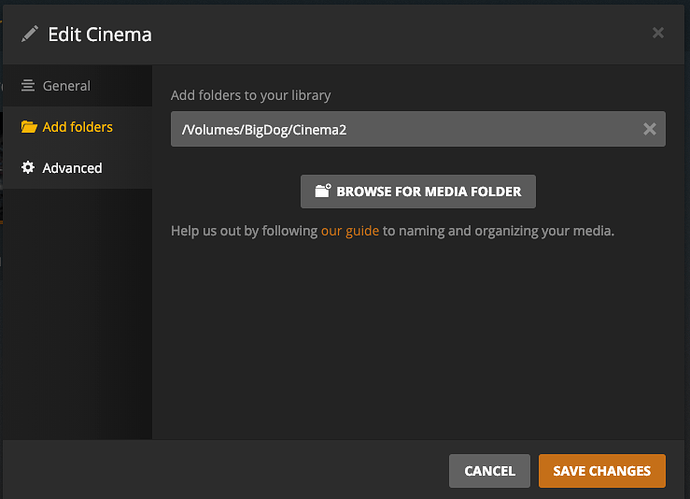Select the Add folders tab label
Image resolution: width=690 pixels, height=499 pixels.
(77, 127)
